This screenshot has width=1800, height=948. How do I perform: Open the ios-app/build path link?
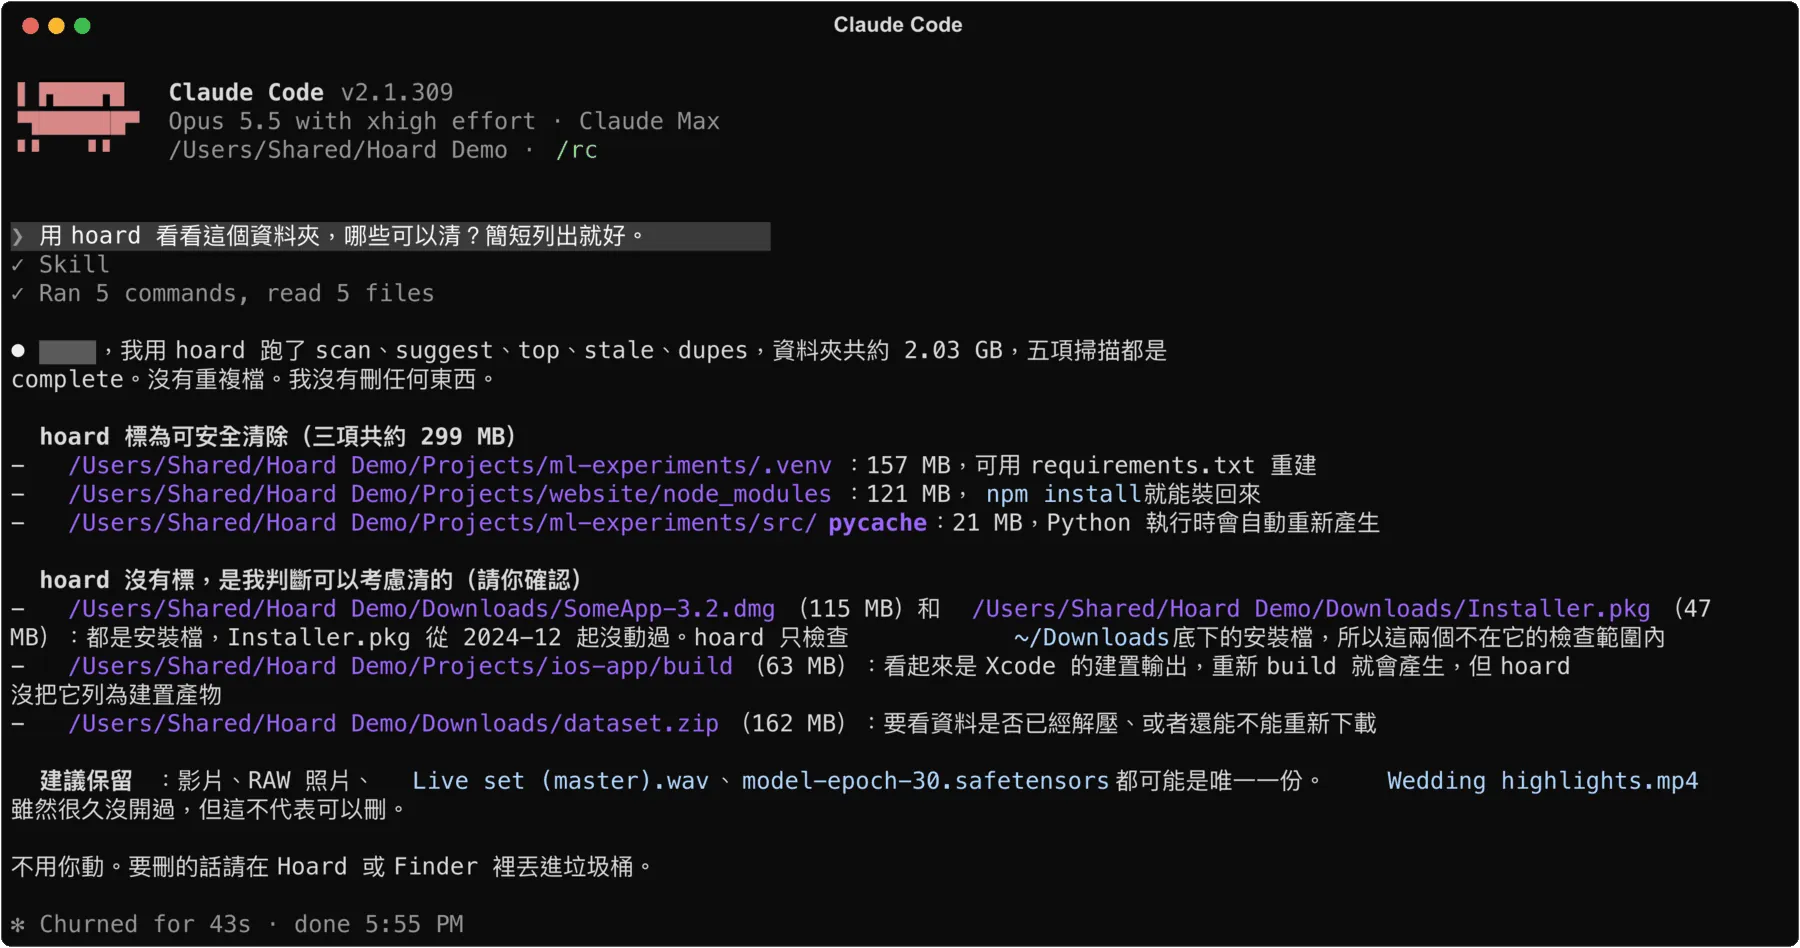[400, 667]
